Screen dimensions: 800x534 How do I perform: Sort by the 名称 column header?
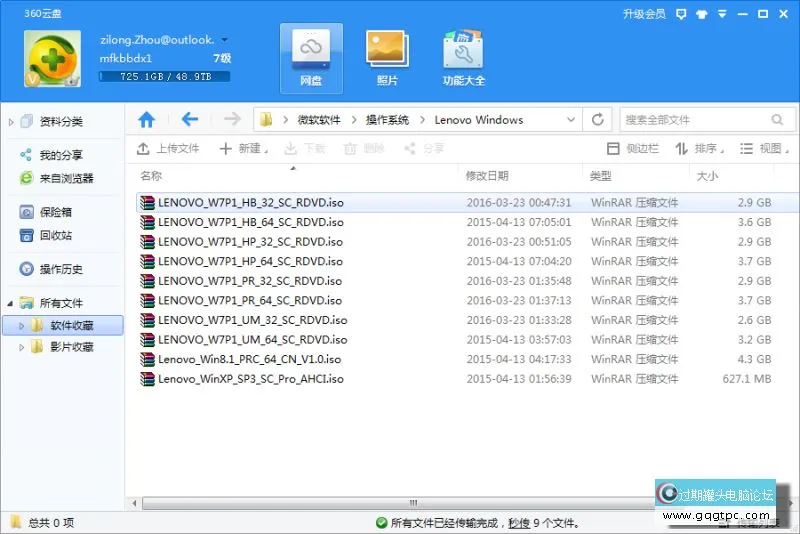[x=151, y=176]
